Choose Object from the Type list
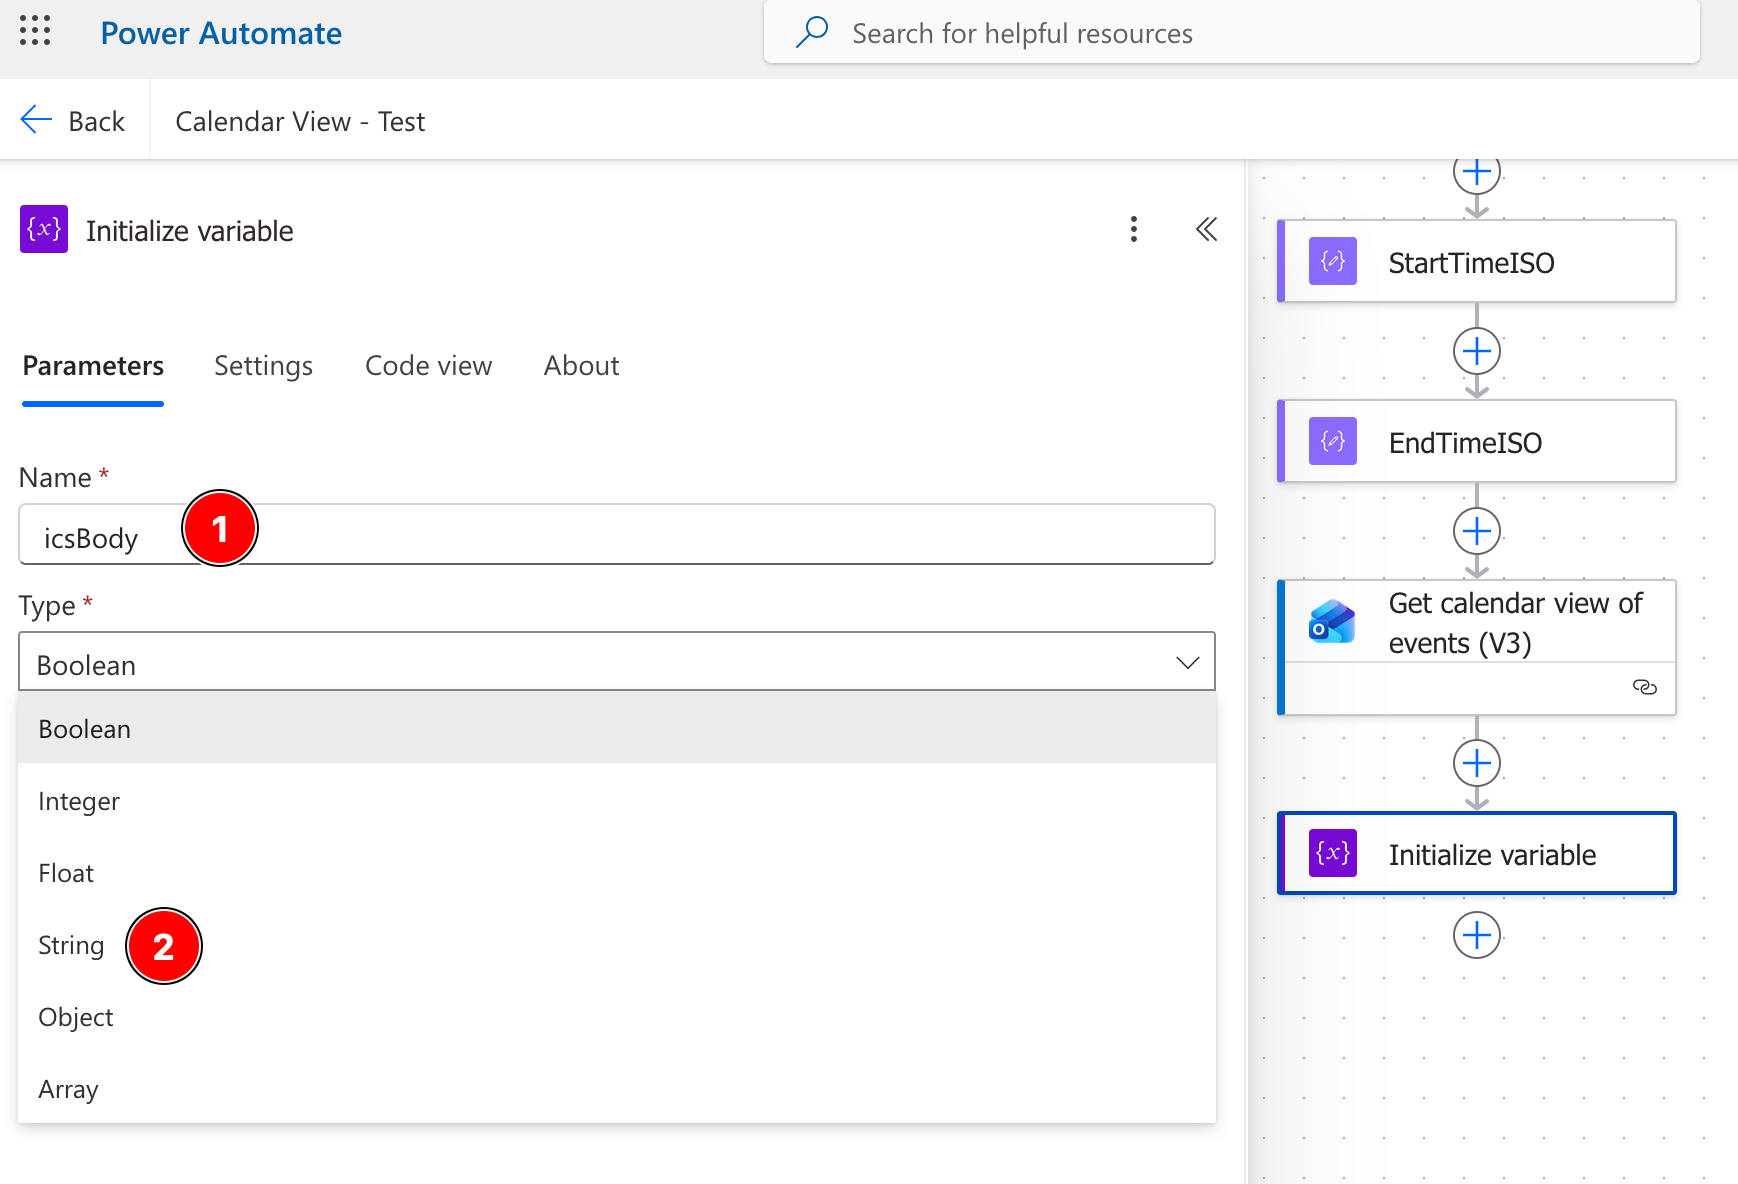 pyautogui.click(x=617, y=1017)
